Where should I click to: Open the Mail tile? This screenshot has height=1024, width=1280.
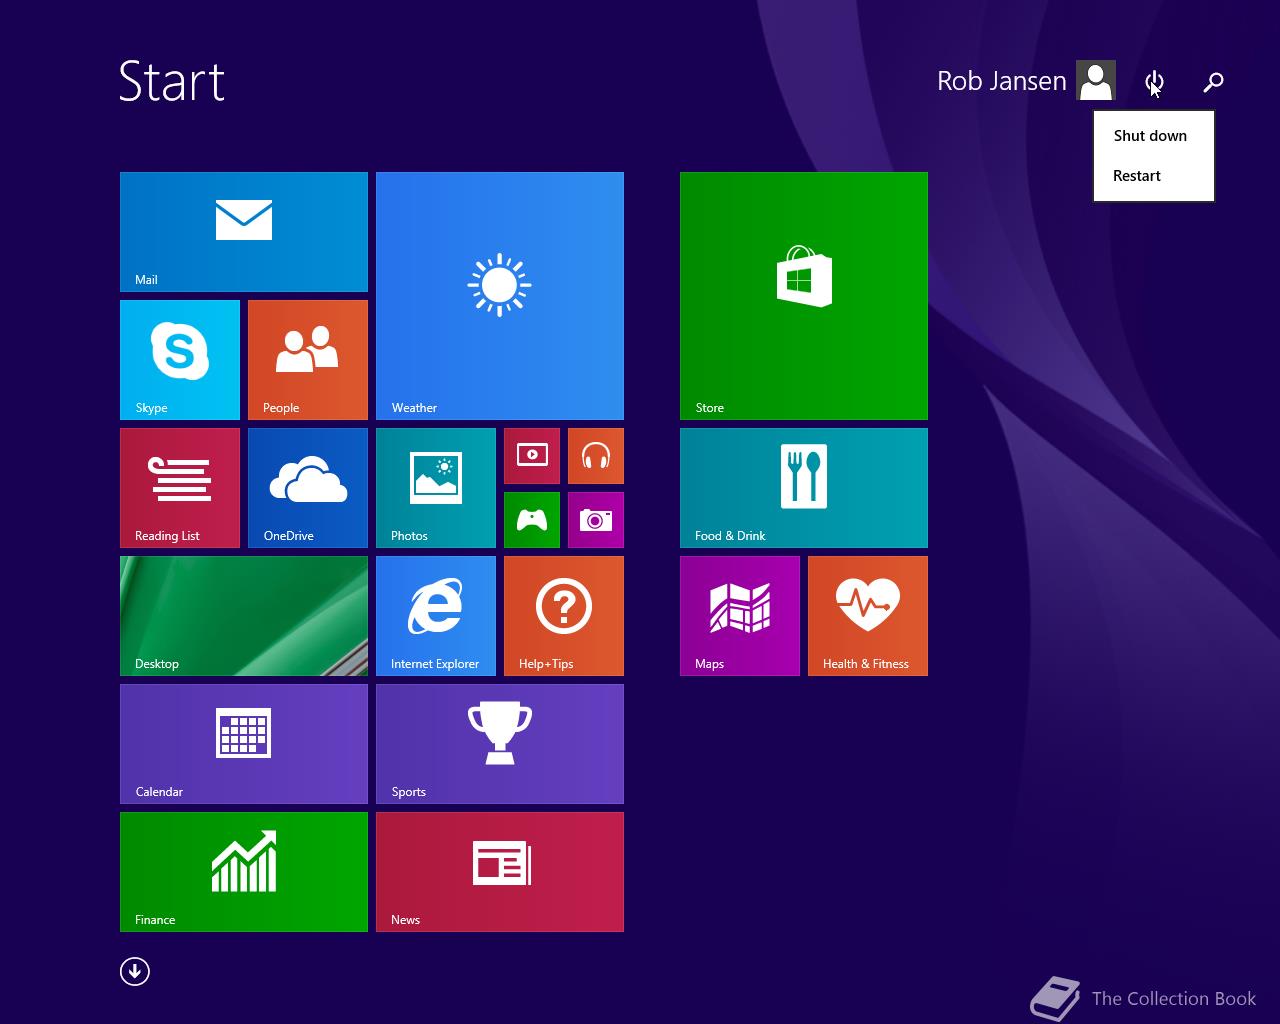[244, 232]
